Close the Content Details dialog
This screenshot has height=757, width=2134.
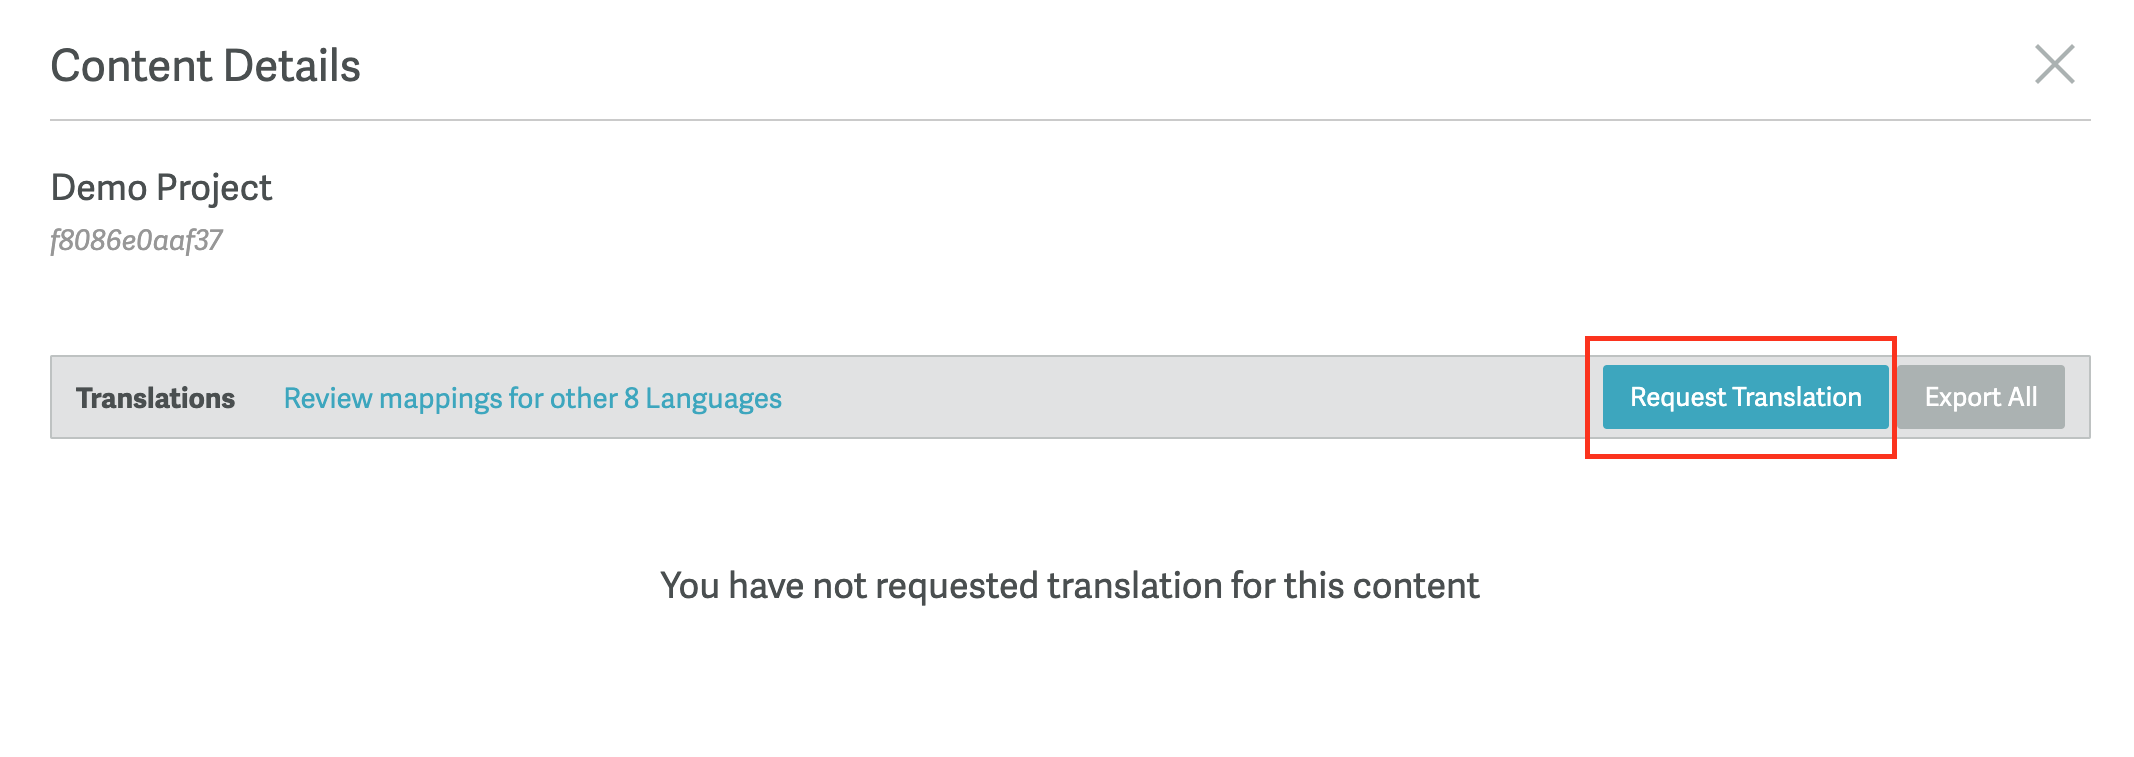(x=2054, y=65)
